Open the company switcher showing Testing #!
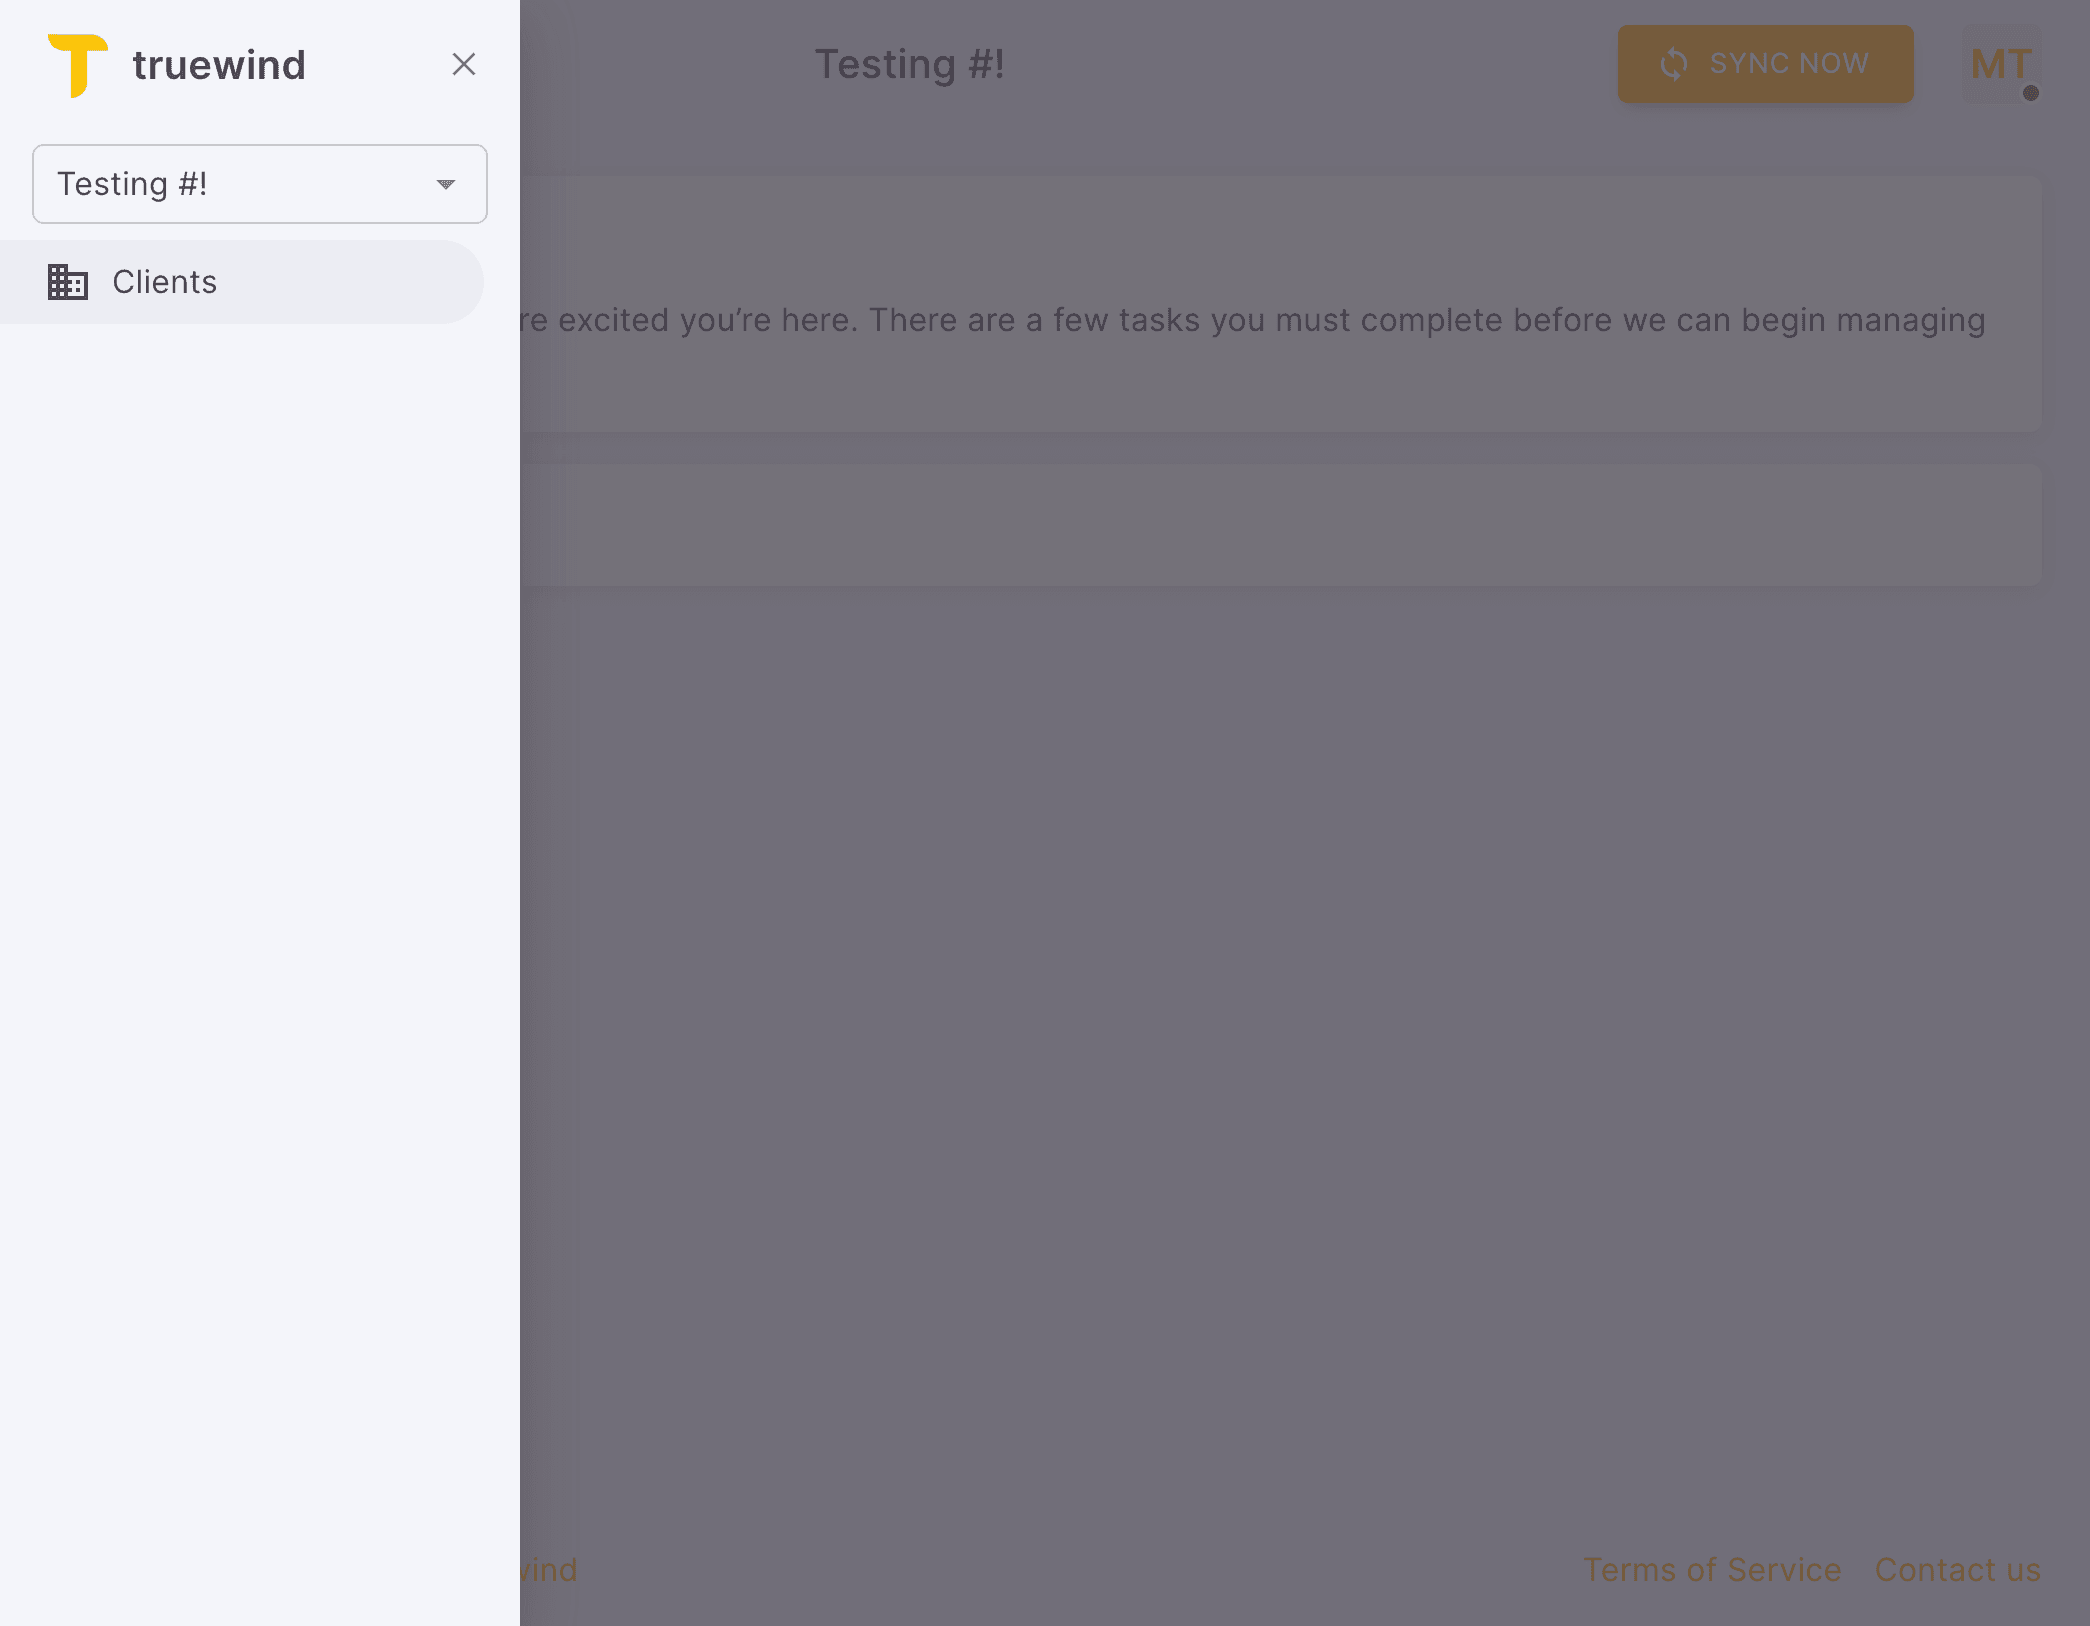 [x=259, y=184]
